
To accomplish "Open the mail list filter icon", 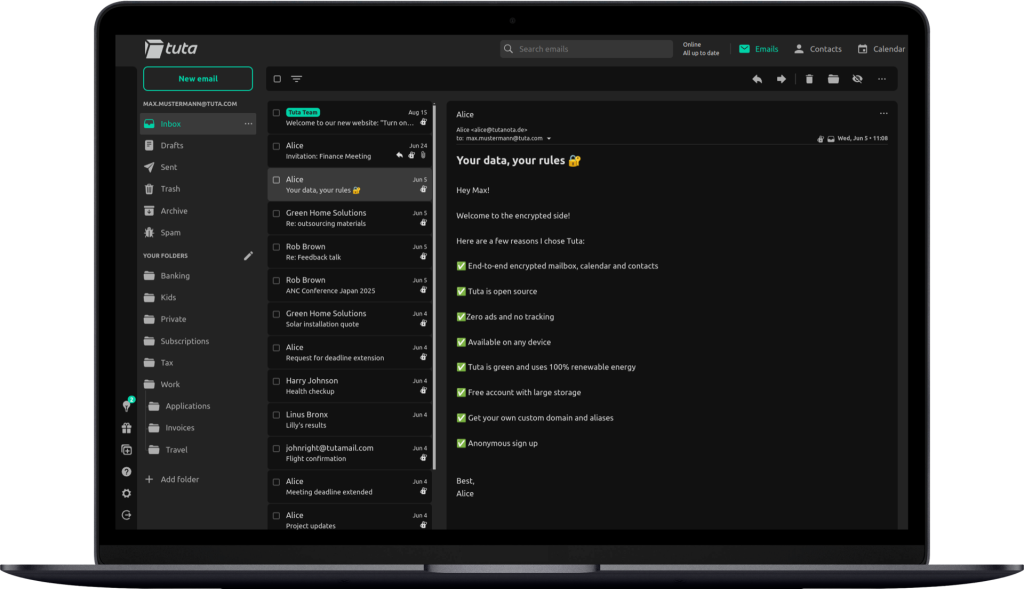I will pos(296,79).
